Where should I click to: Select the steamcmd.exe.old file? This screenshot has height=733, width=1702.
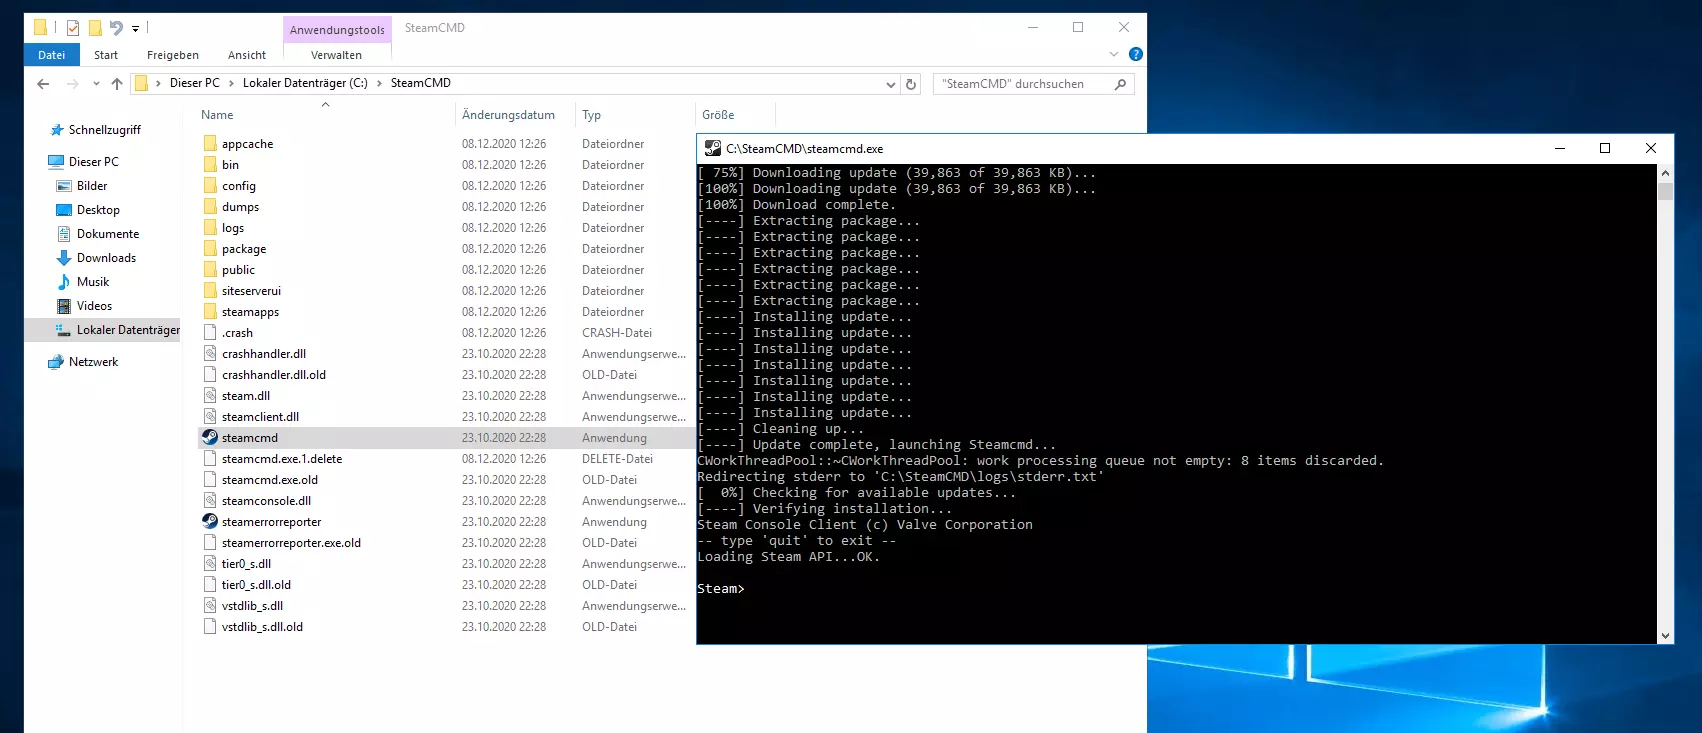coord(270,479)
